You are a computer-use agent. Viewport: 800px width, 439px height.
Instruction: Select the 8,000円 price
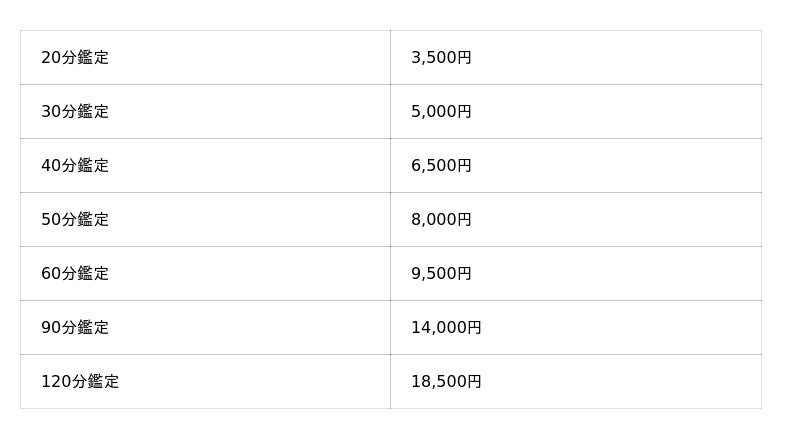tap(441, 220)
